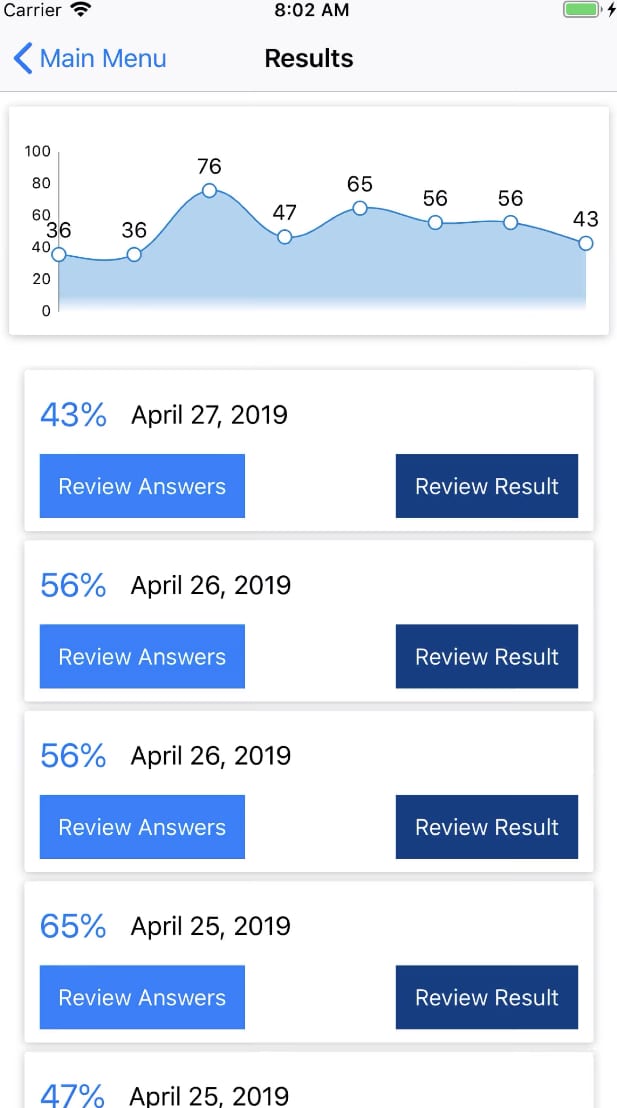The height and width of the screenshot is (1108, 617).
Task: Select the chart point labeled 43
Action: [x=585, y=243]
